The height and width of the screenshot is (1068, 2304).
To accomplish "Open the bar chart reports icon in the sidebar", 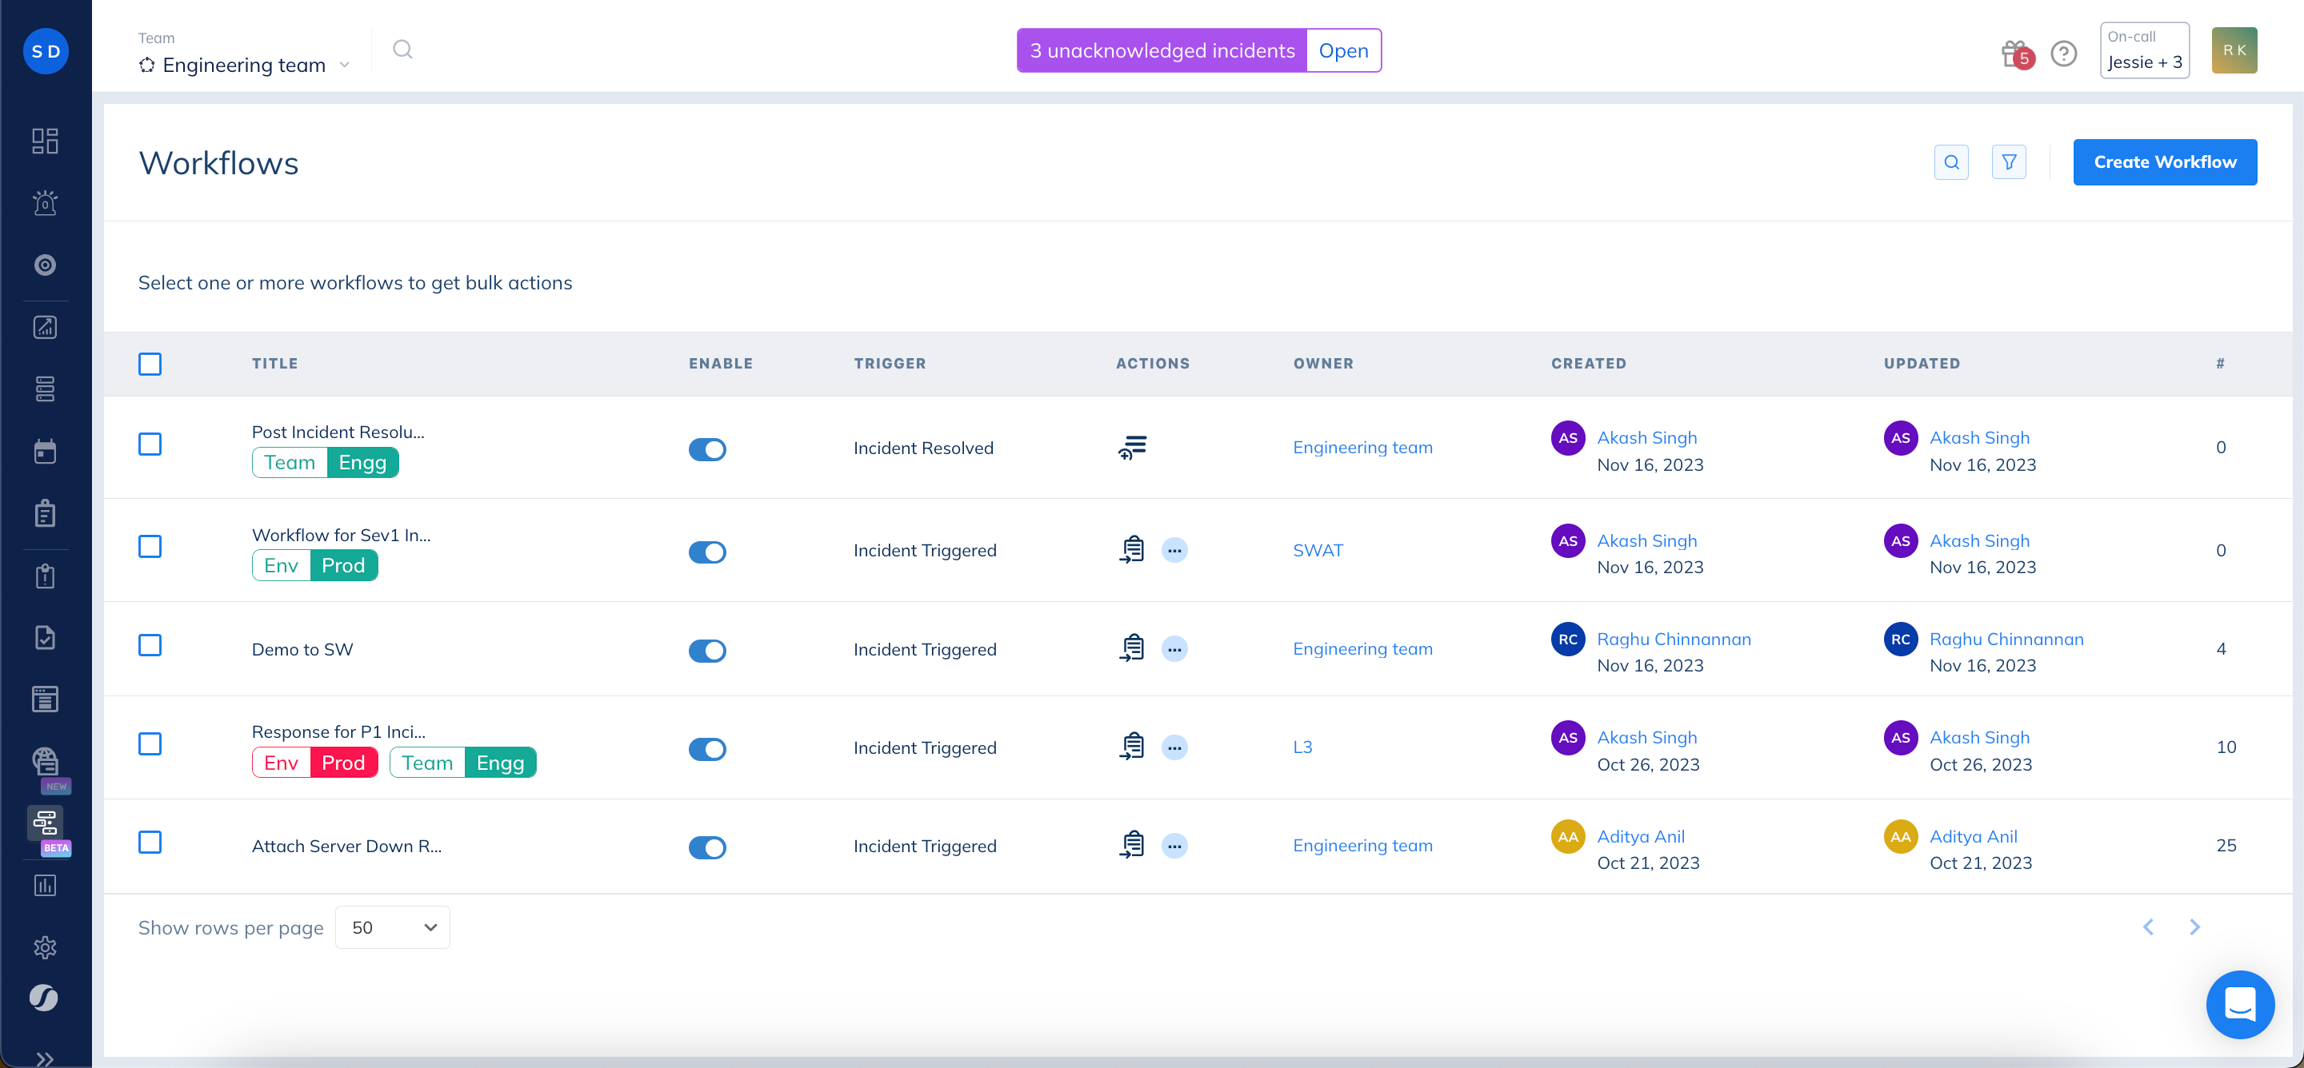I will 45,885.
